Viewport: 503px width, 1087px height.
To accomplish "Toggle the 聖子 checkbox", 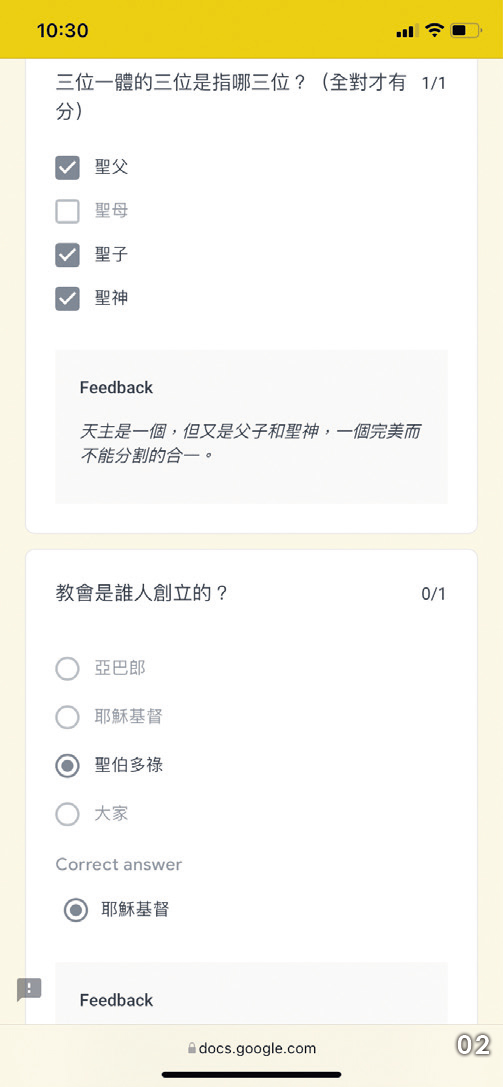I will coord(67,255).
